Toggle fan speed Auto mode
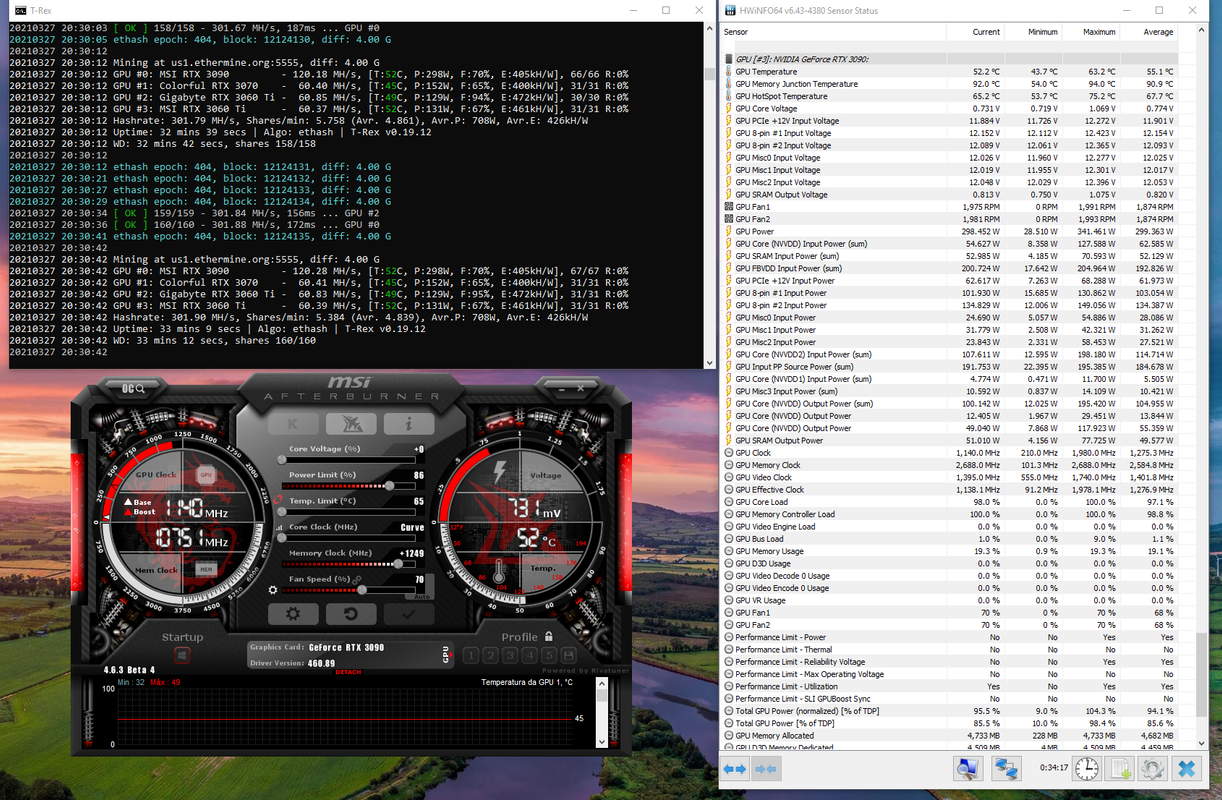The width and height of the screenshot is (1222, 800). [x=422, y=596]
